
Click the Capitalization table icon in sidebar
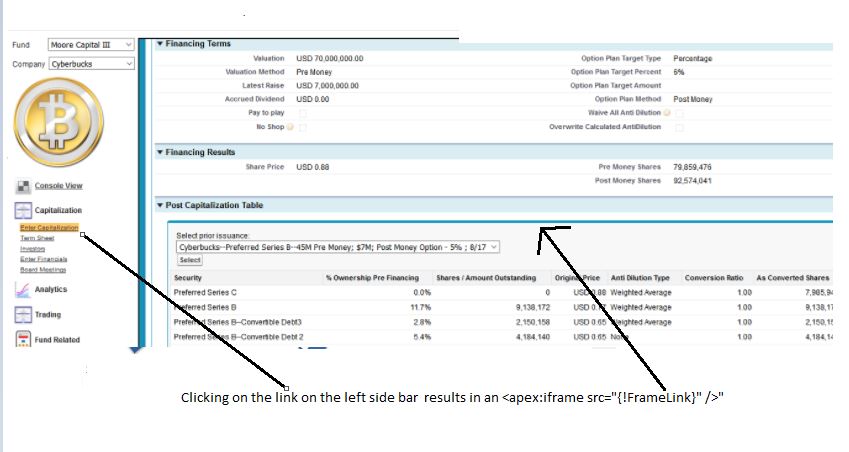pos(23,210)
